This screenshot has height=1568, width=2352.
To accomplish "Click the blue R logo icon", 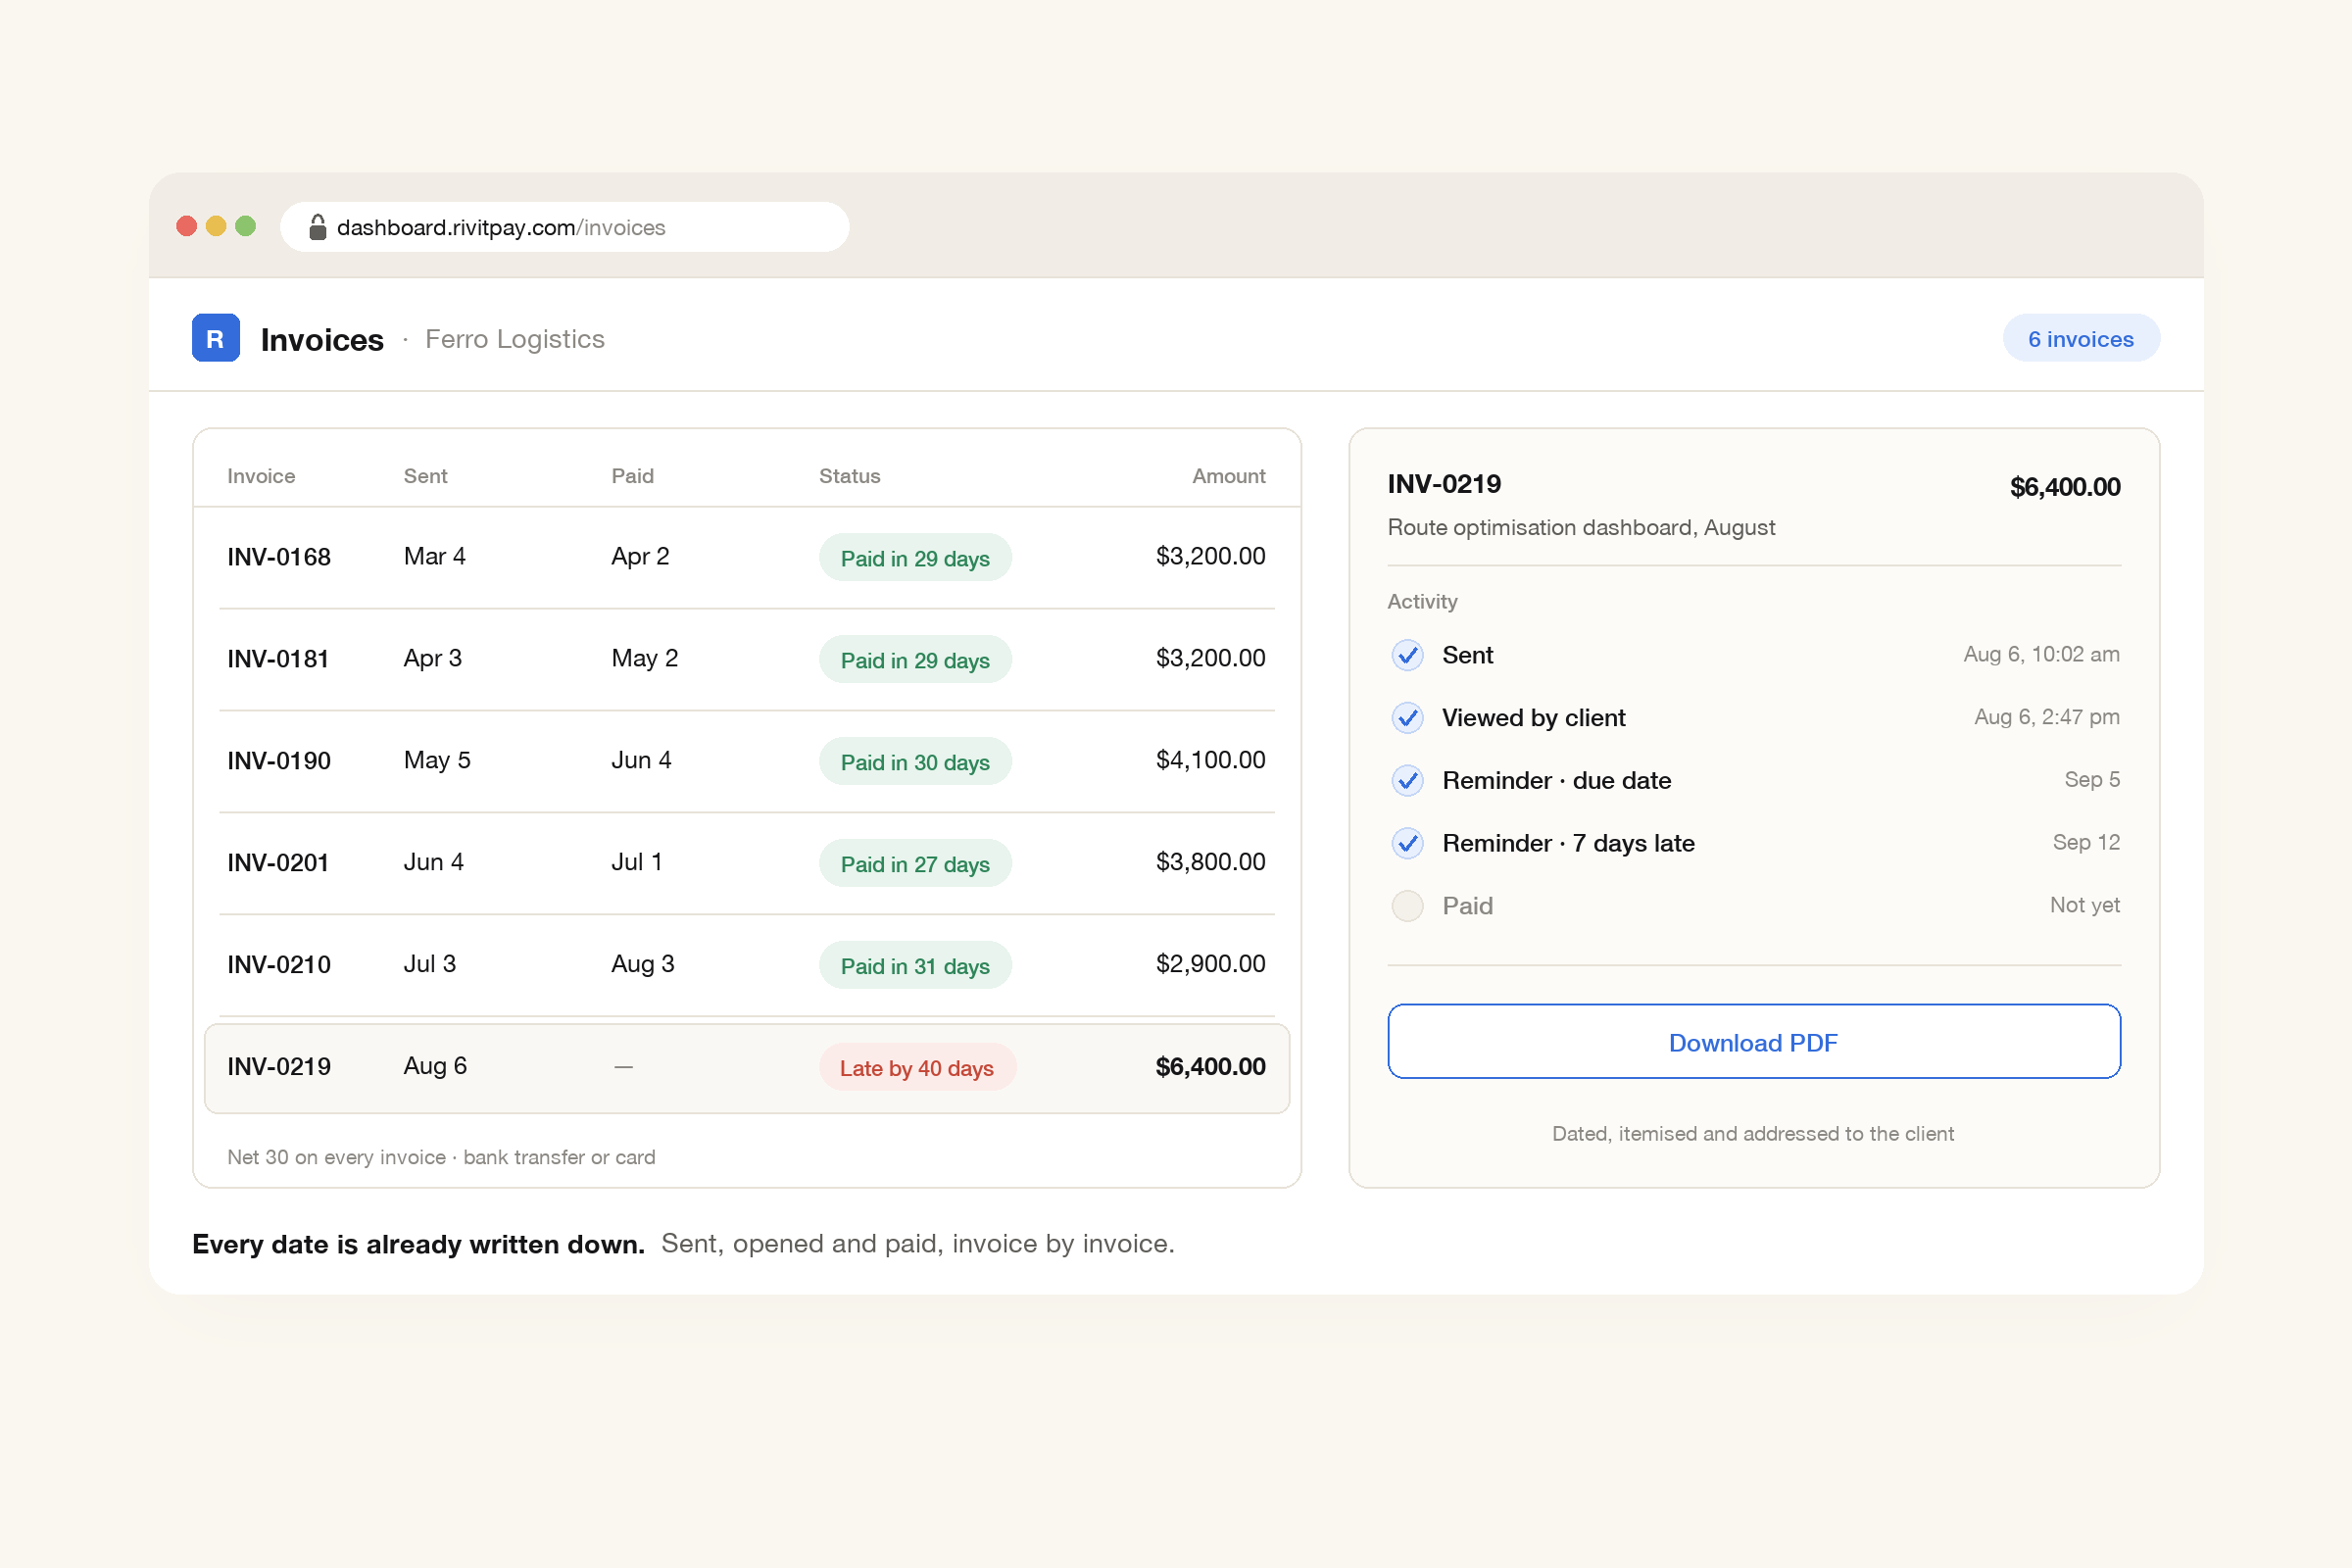I will coord(215,338).
